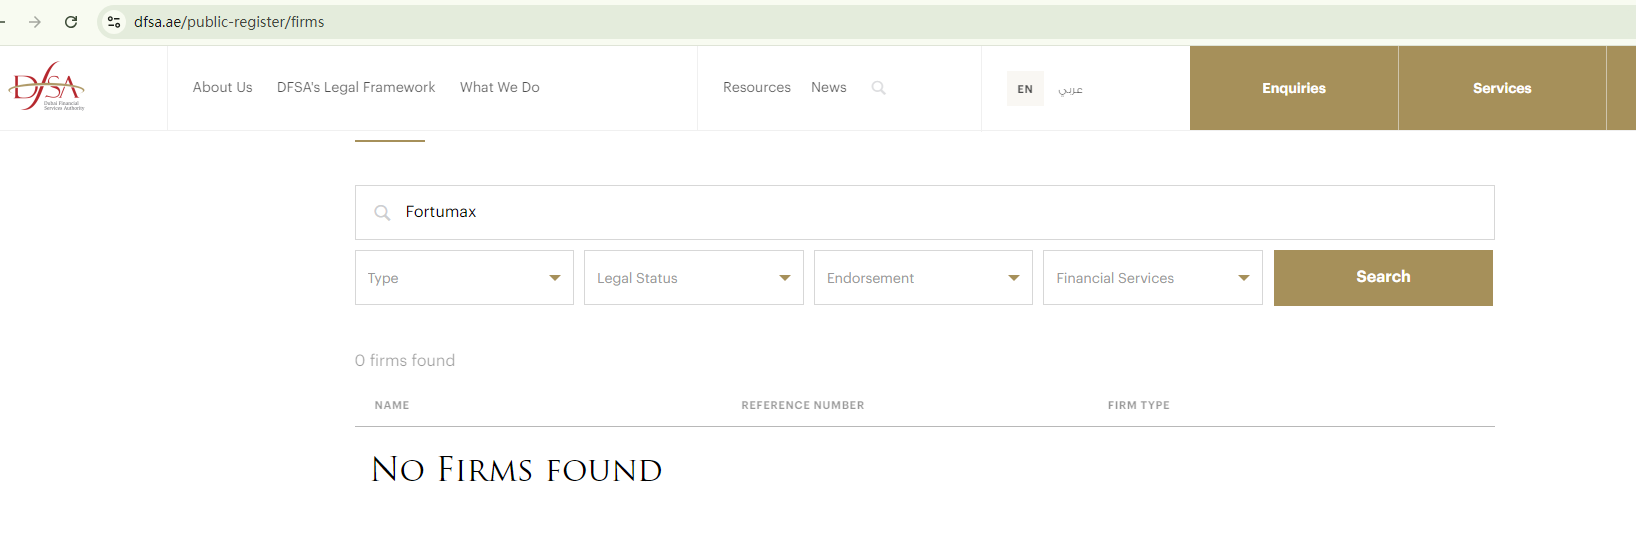Switch site language to Arabic
Image resolution: width=1636 pixels, height=543 pixels.
(x=1070, y=89)
